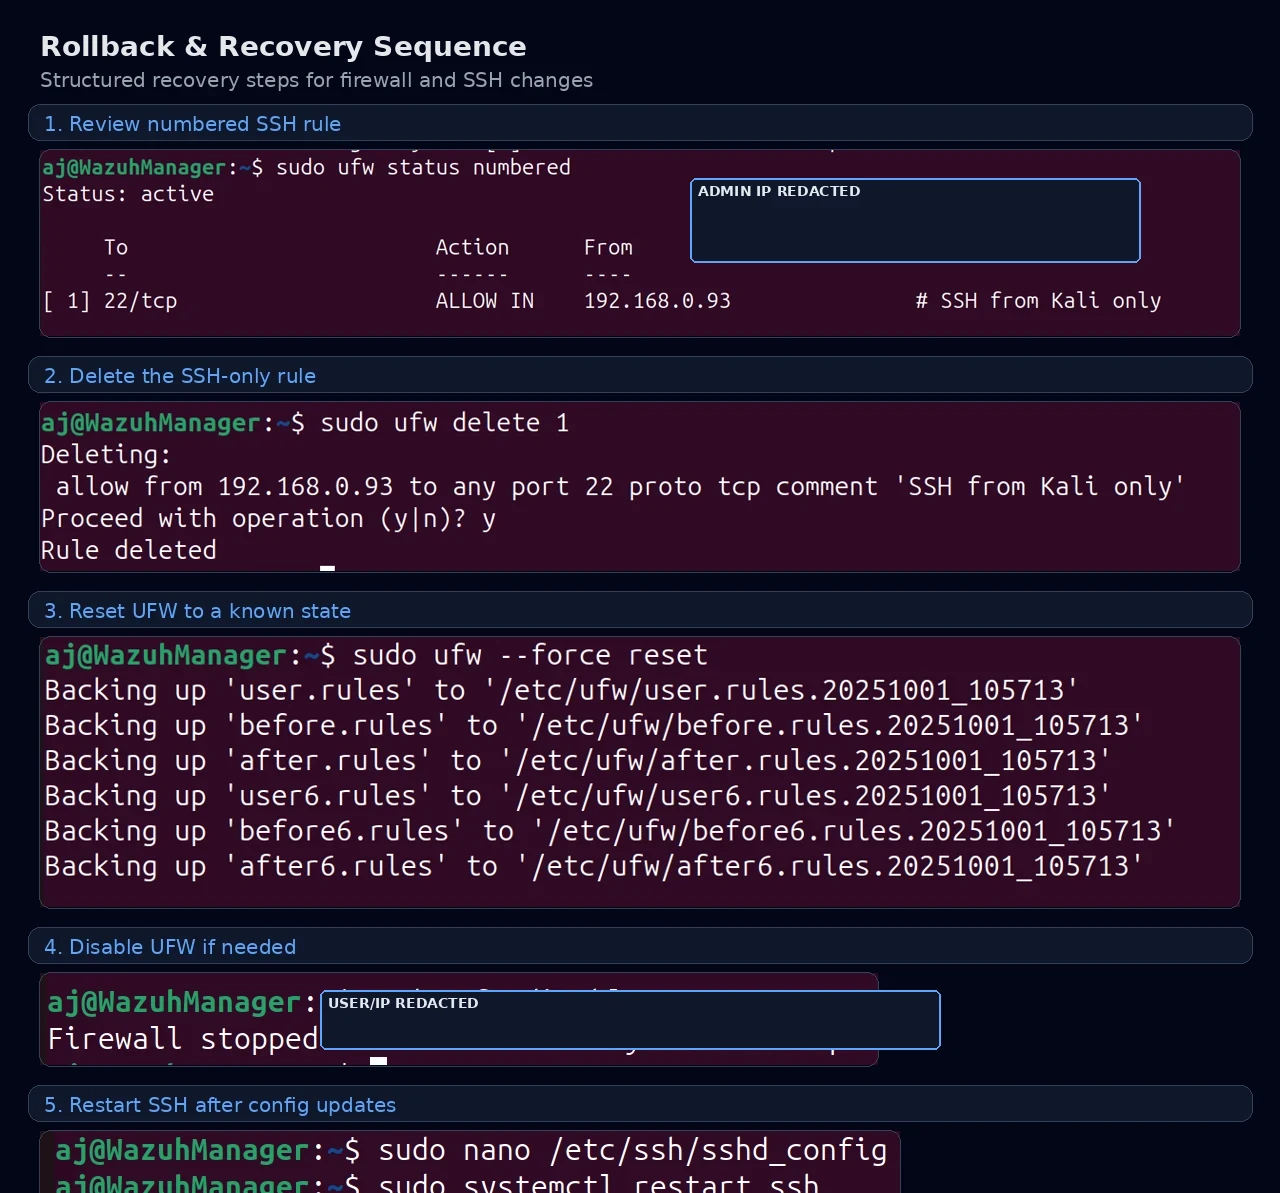Image resolution: width=1280 pixels, height=1193 pixels.
Task: Click 'sudo ufw status numbered' command
Action: pos(423,167)
